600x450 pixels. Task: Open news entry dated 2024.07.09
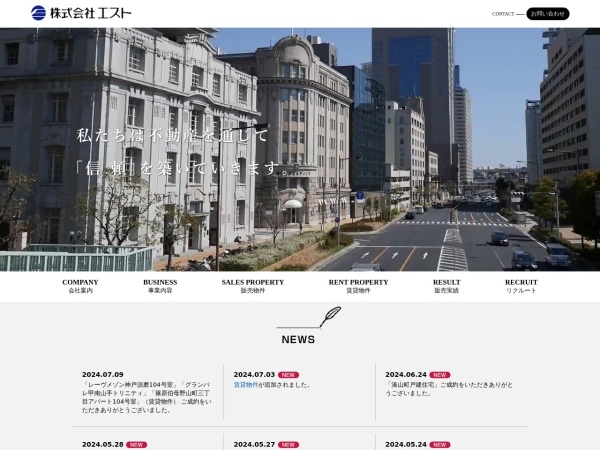103,375
